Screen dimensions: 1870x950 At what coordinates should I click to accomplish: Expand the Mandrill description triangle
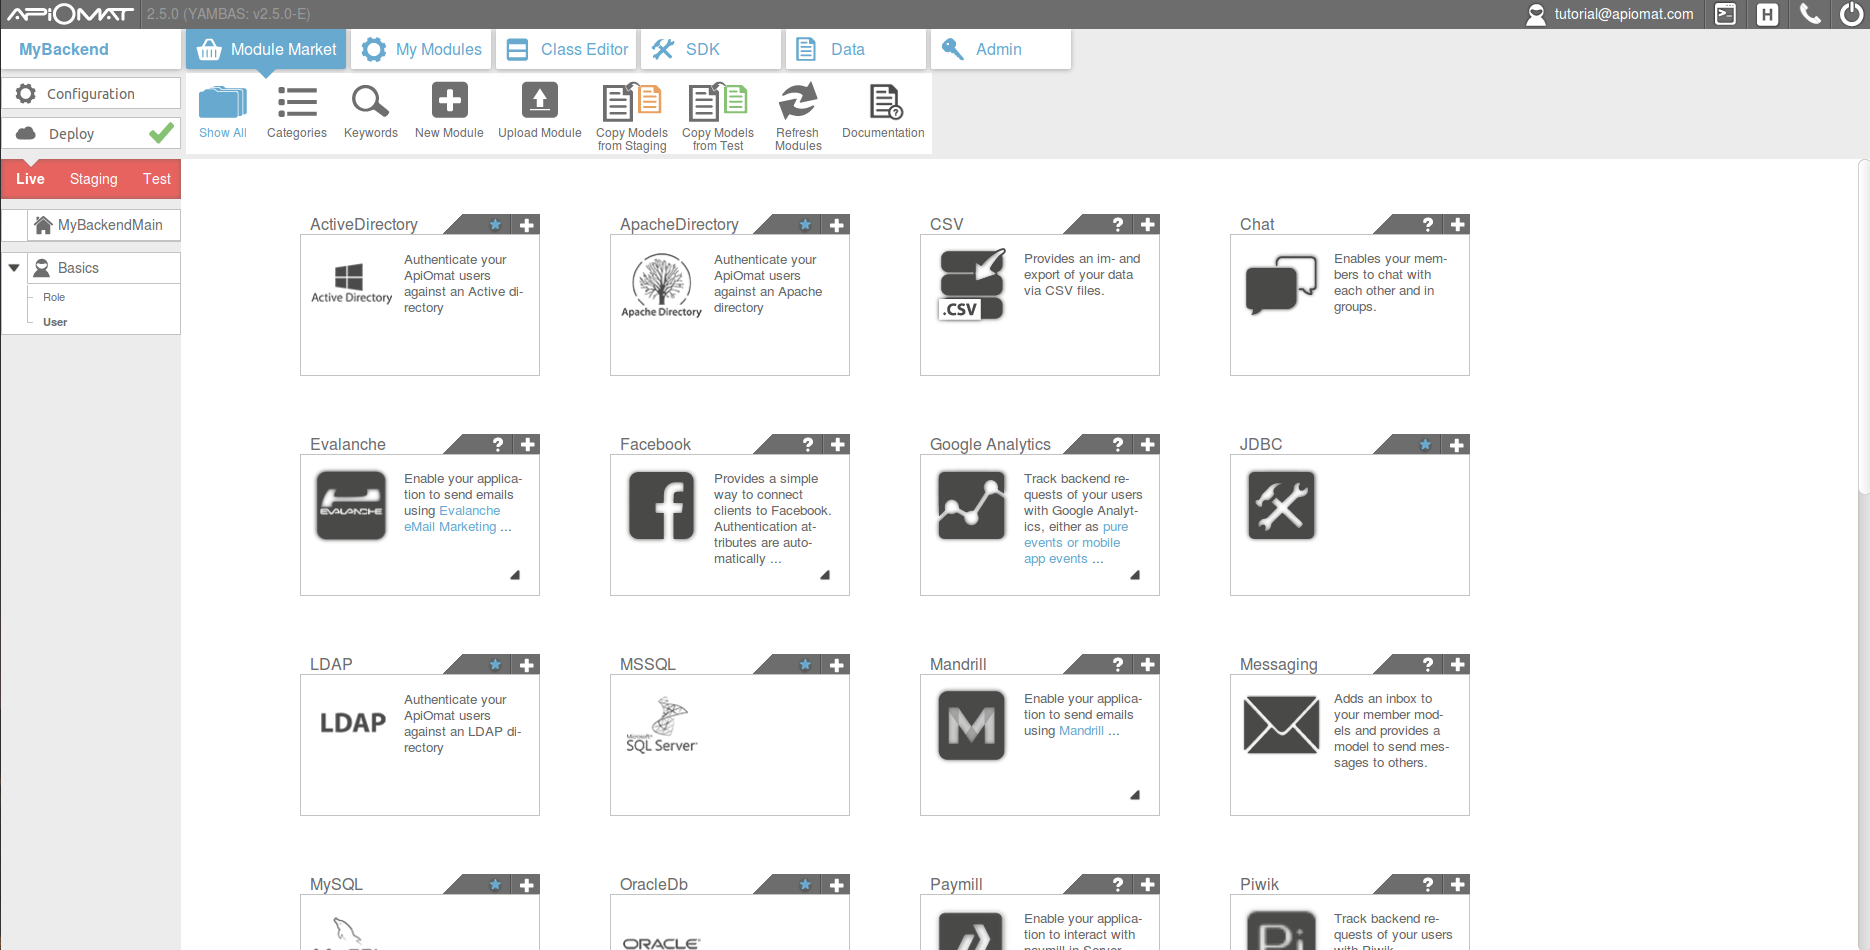pos(1135,795)
